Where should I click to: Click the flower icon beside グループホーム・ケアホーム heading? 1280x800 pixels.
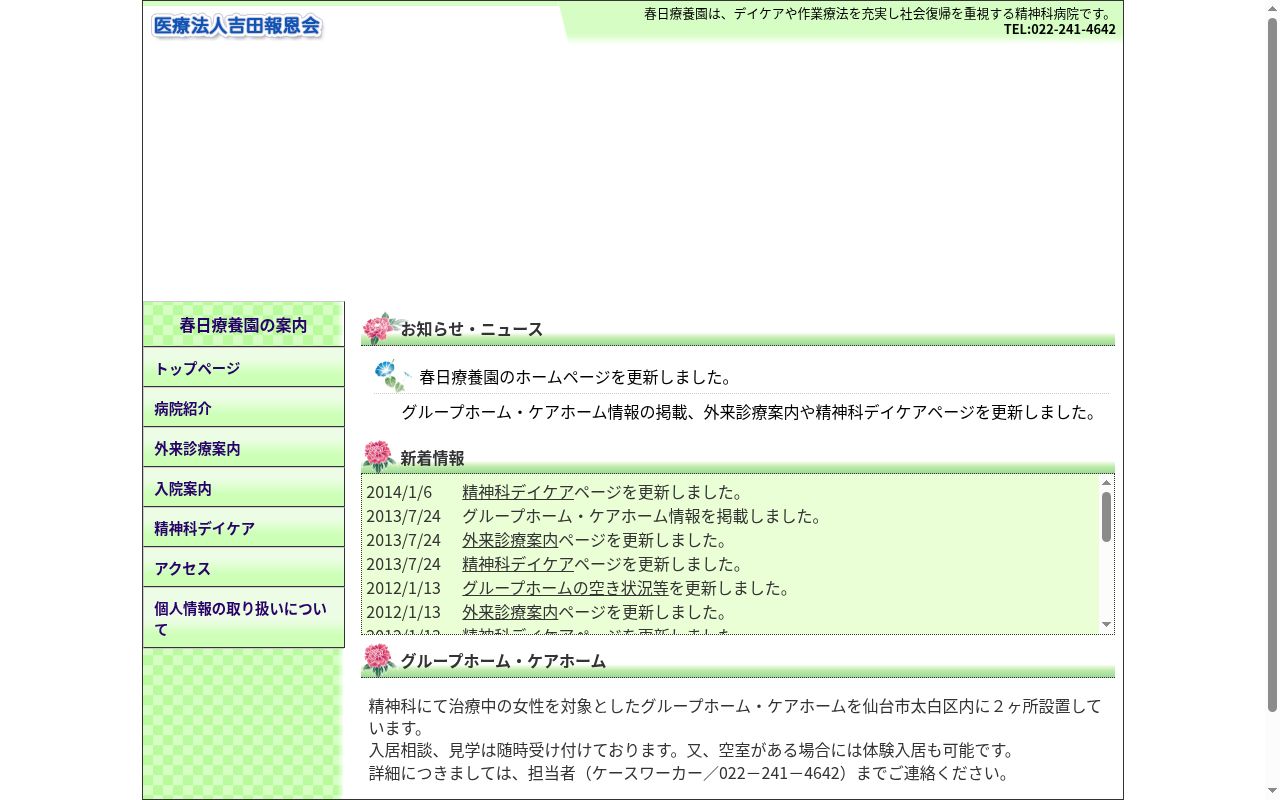[378, 660]
